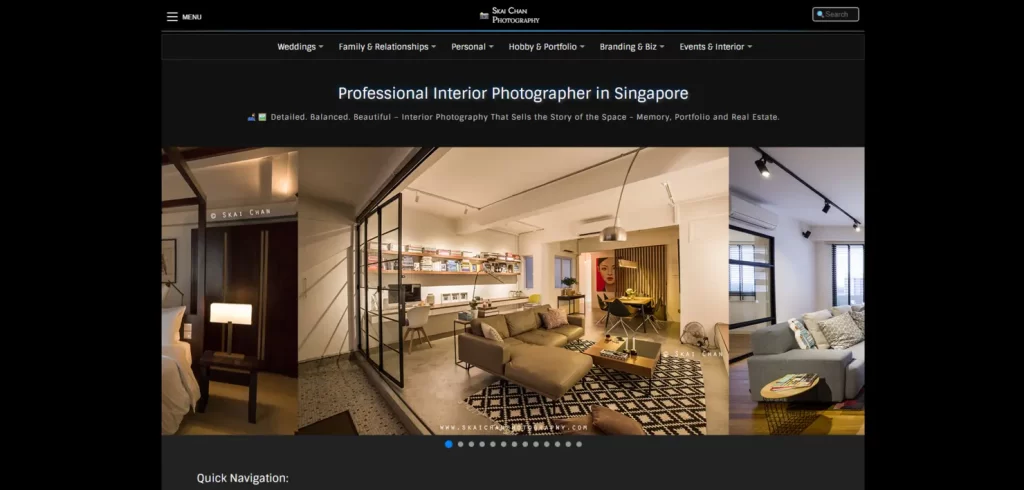
Task: Click the tagline 'Detailed. Balanced. Beautiful' text
Action: pyautogui.click(x=330, y=118)
